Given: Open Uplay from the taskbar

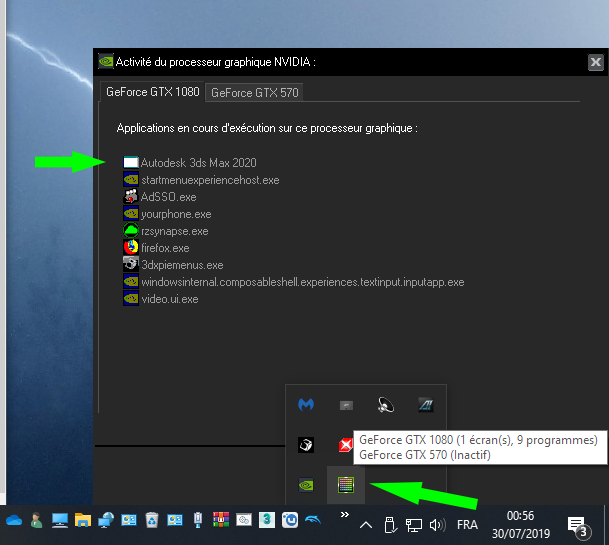Looking at the screenshot, I should (290, 520).
